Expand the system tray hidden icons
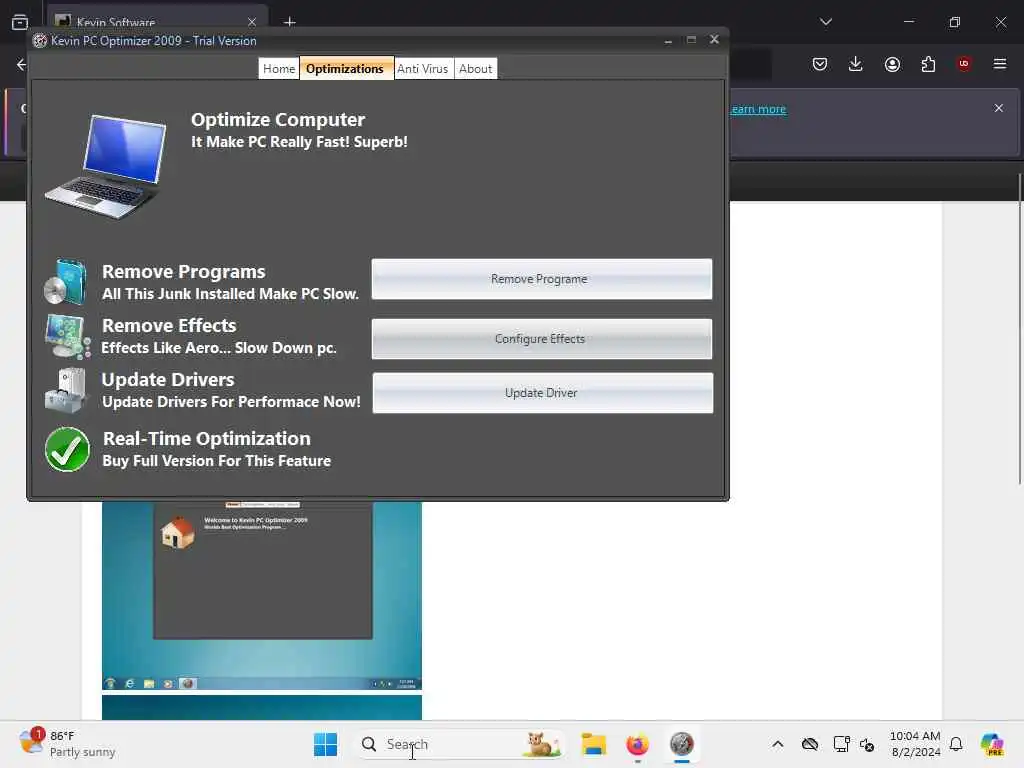Screen dimensions: 1024x768 pyautogui.click(x=778, y=744)
